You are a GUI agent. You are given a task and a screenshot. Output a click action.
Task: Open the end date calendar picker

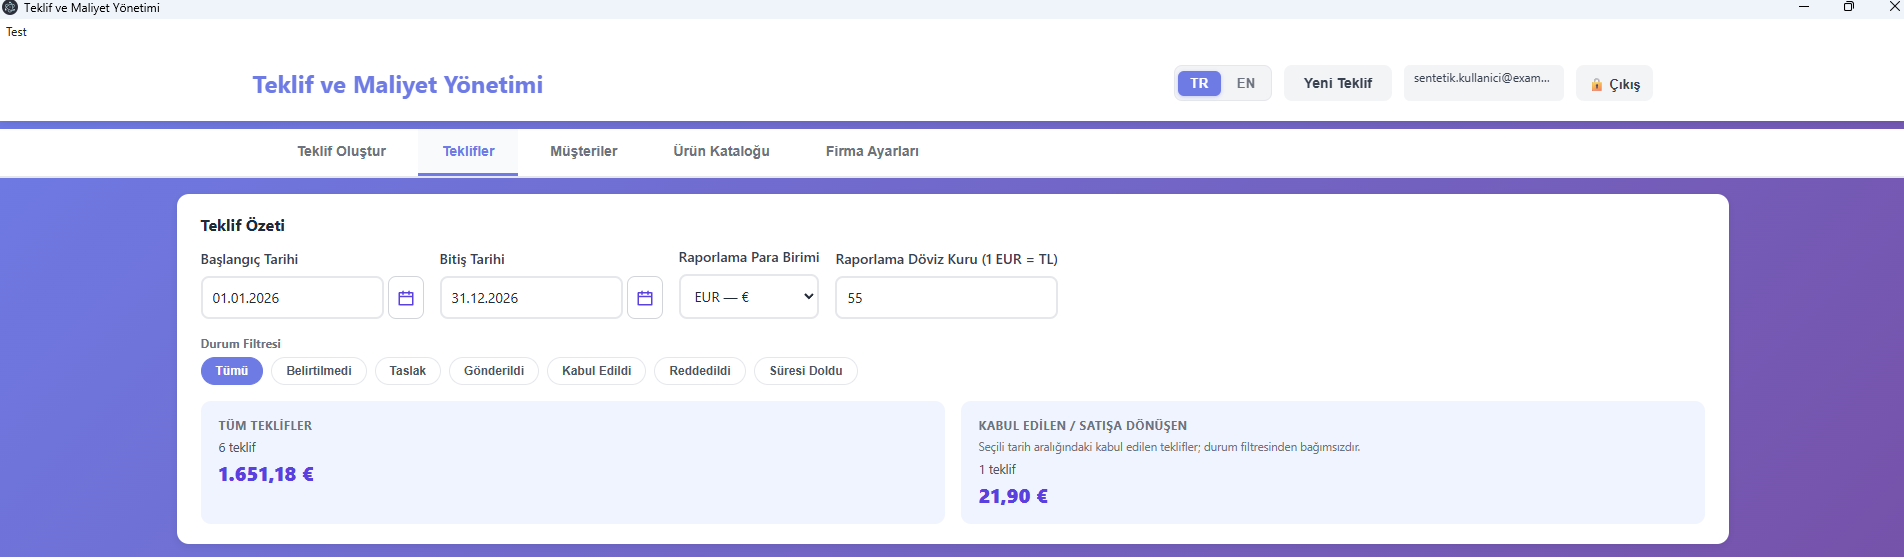pyautogui.click(x=645, y=298)
